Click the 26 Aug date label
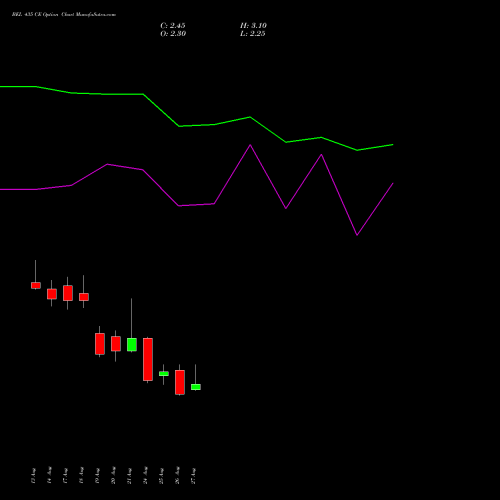 click(x=177, y=476)
